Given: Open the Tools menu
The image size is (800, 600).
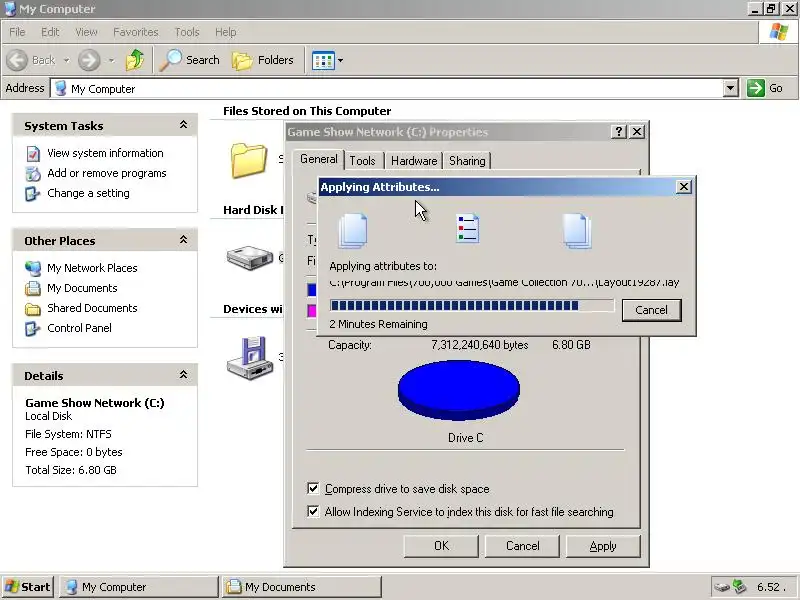Looking at the screenshot, I should tap(187, 32).
